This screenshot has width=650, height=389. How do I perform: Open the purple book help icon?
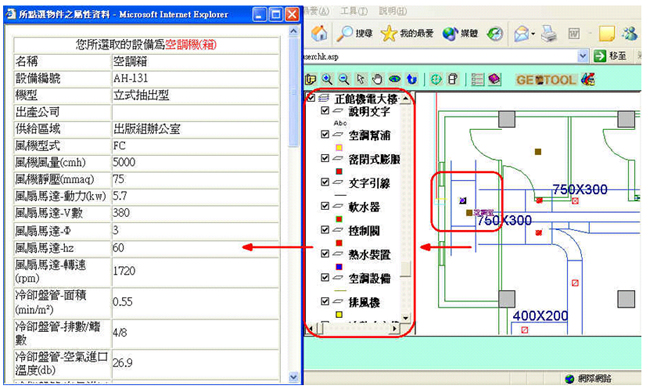[x=494, y=79]
